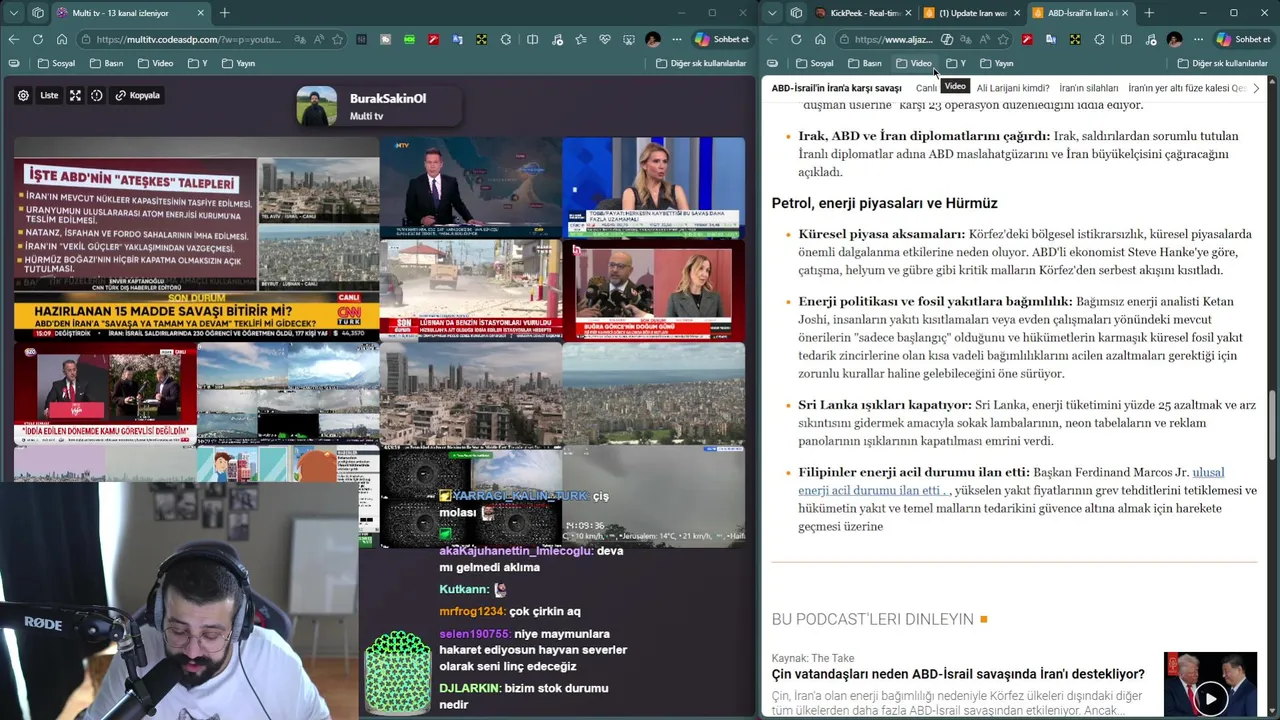Open read aloud icon in left address bar

click(x=317, y=39)
